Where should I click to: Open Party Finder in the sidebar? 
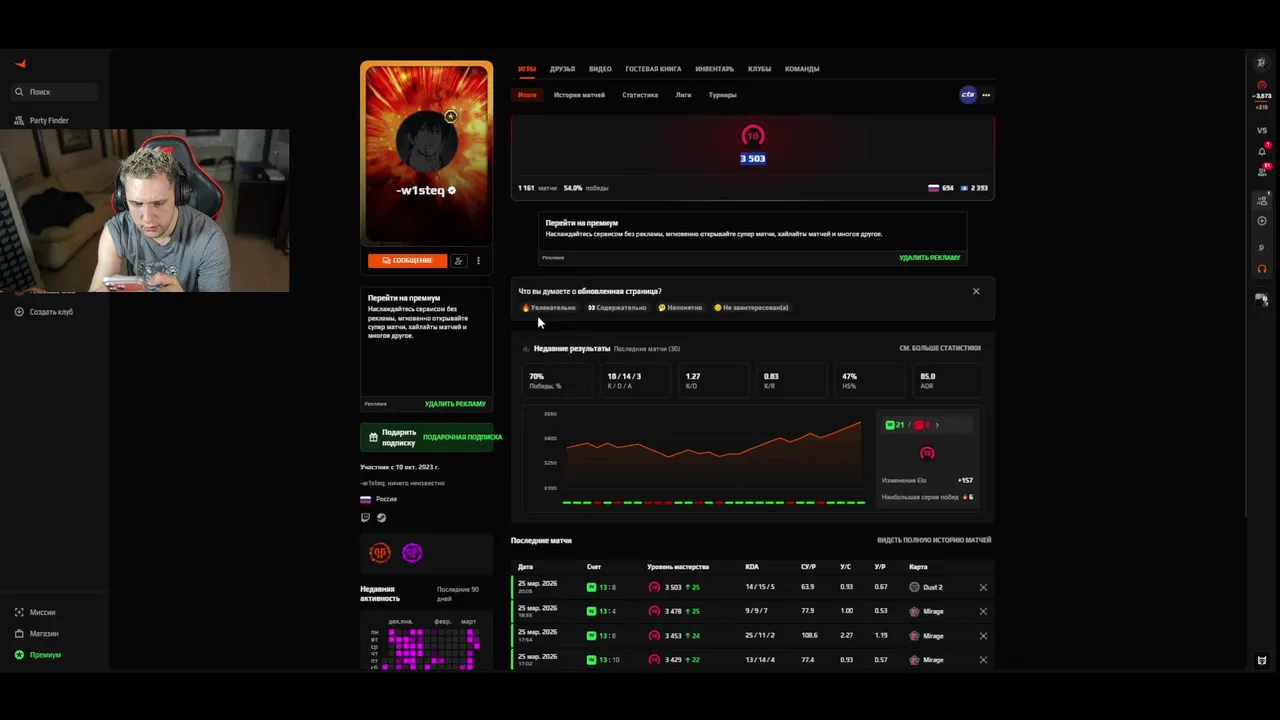click(x=42, y=121)
